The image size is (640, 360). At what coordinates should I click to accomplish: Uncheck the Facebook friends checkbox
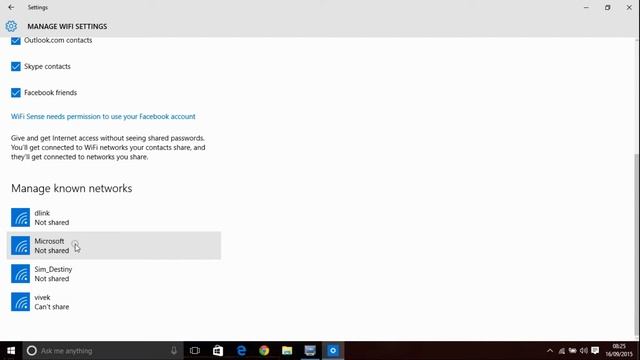[16, 93]
